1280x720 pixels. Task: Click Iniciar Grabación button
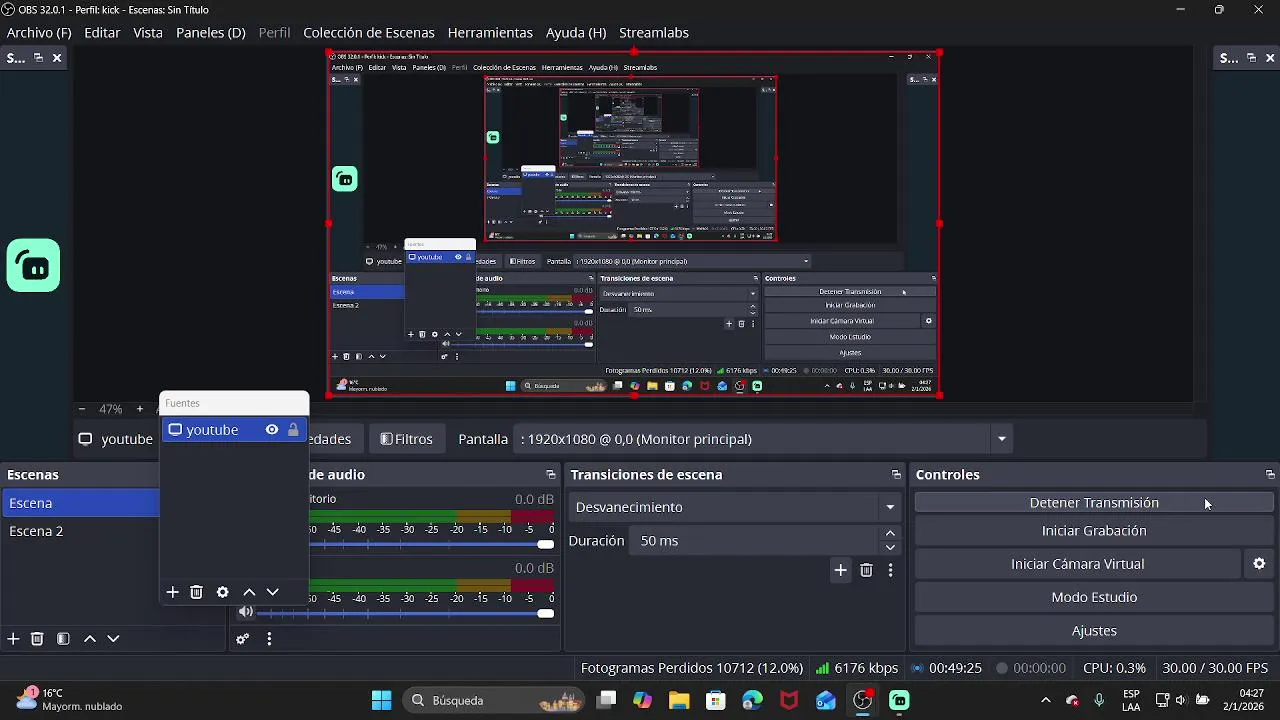click(1094, 531)
